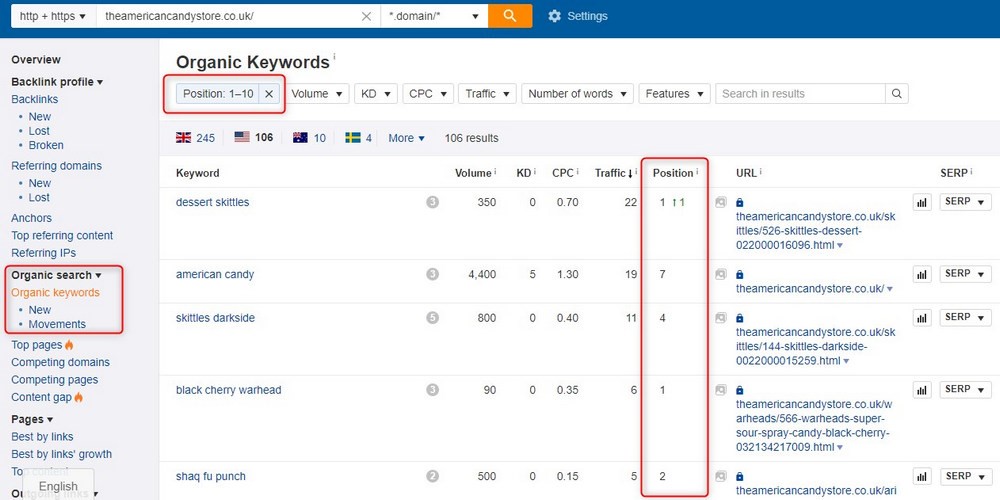The image size is (1000, 500).
Task: Expand the More countries dropdown
Action: point(406,138)
